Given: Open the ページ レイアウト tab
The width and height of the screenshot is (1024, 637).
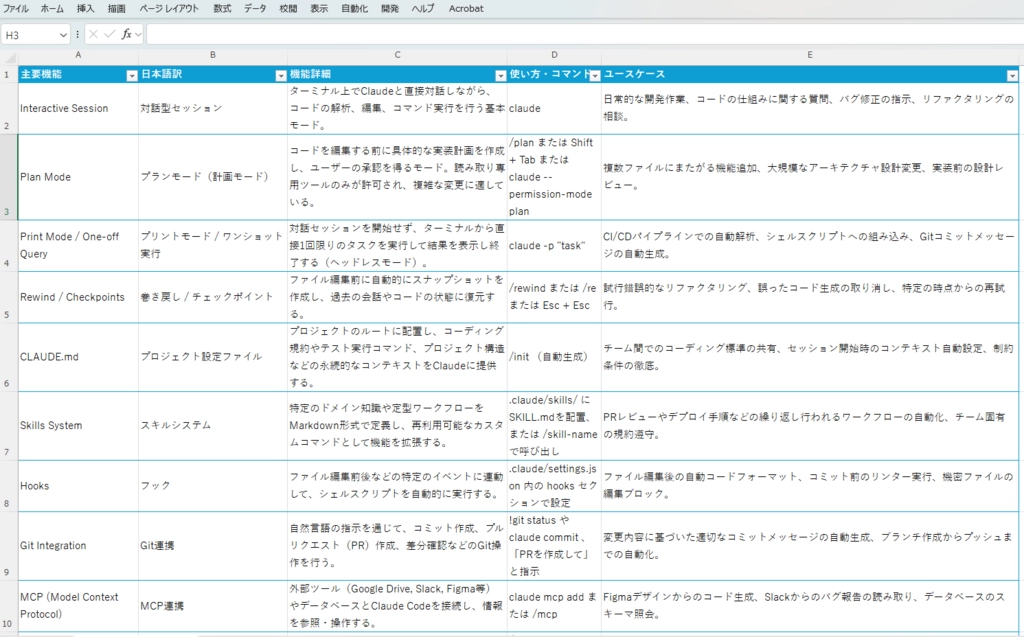Looking at the screenshot, I should tap(169, 8).
